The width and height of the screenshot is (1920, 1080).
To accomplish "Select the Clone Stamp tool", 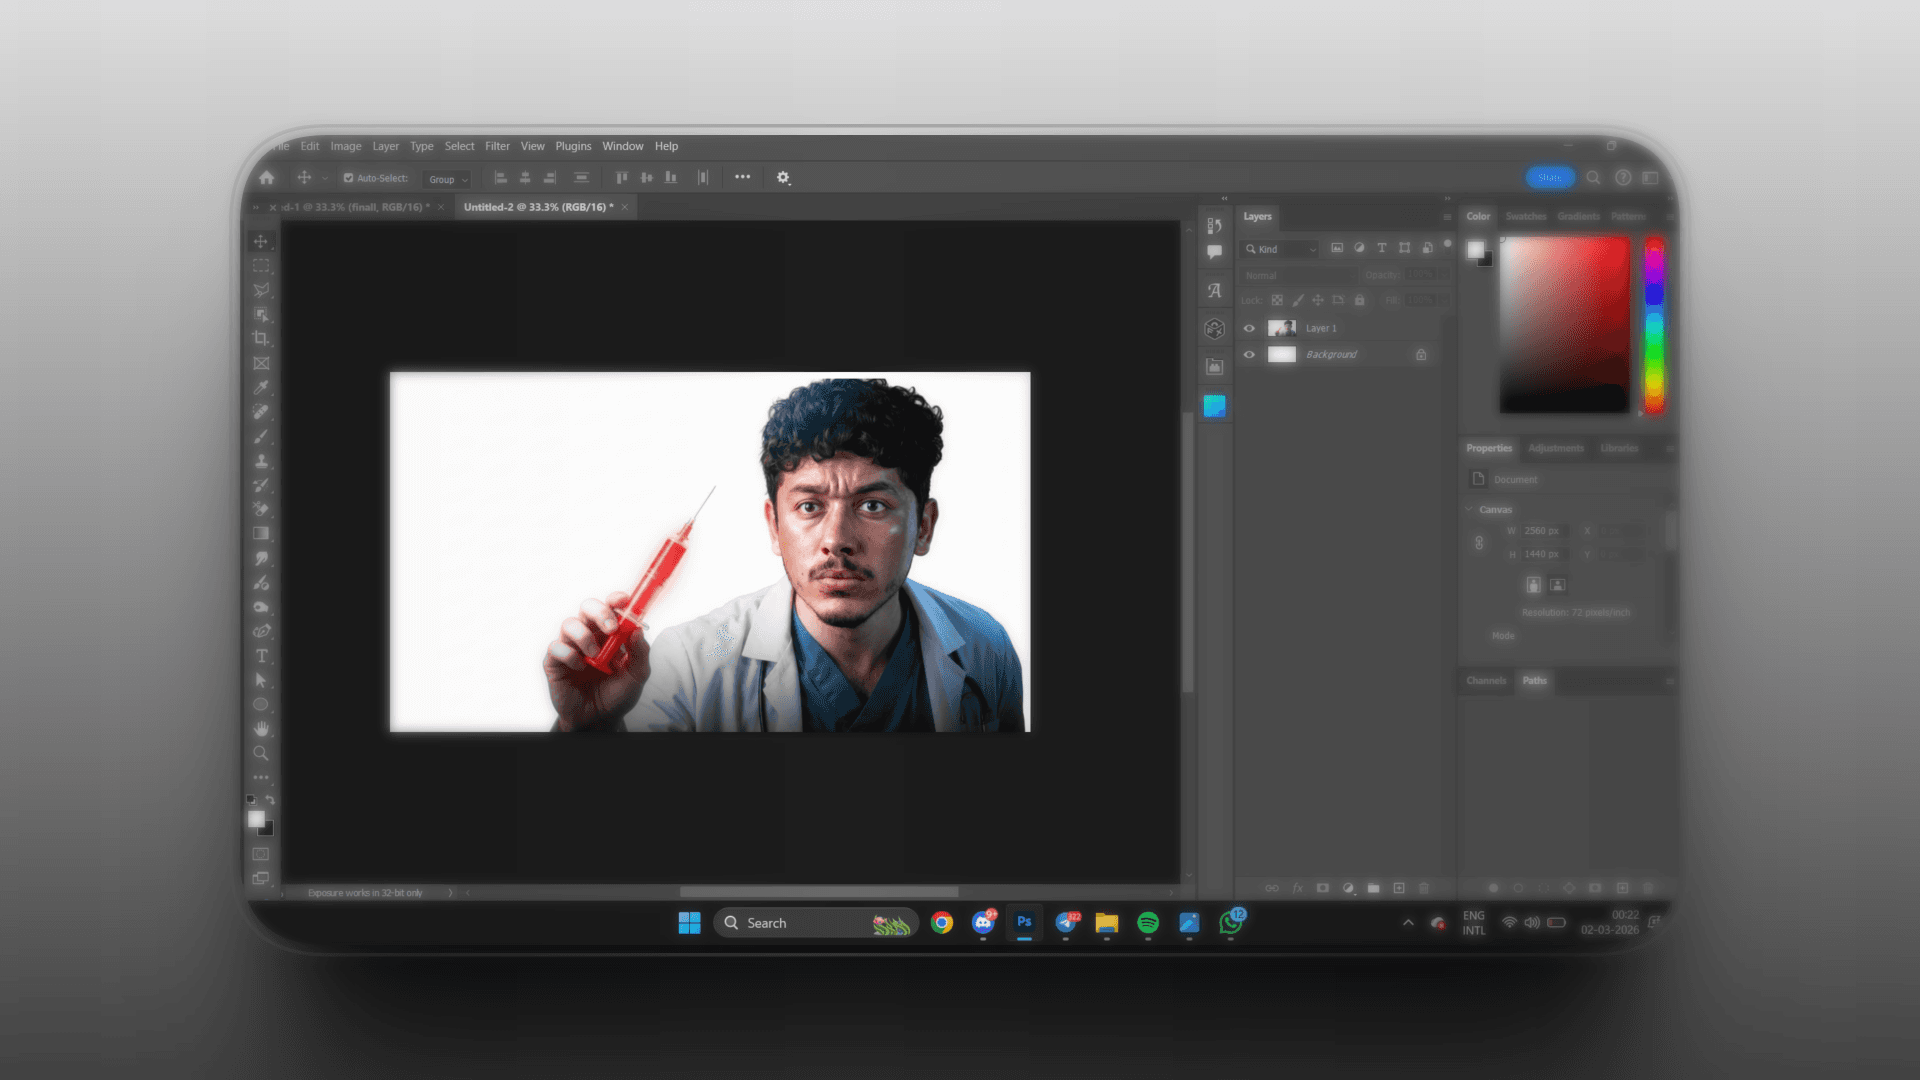I will click(x=261, y=461).
